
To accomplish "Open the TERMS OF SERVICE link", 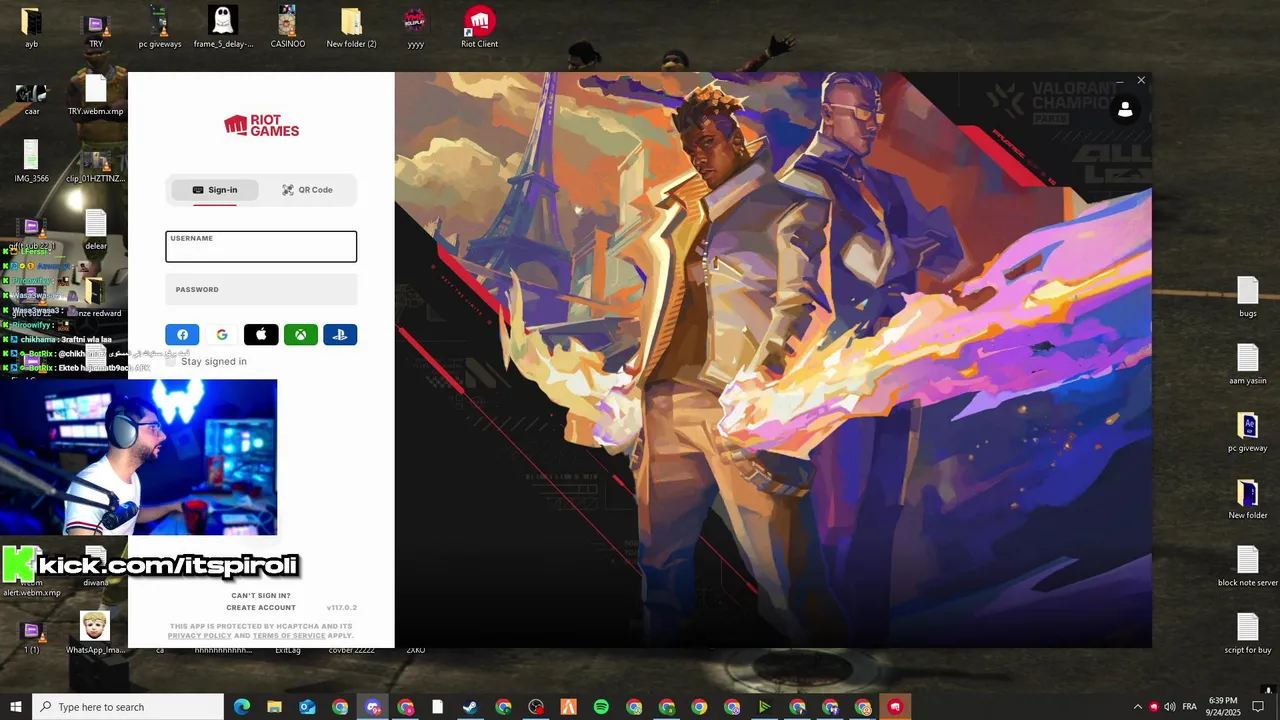I will pyautogui.click(x=289, y=636).
